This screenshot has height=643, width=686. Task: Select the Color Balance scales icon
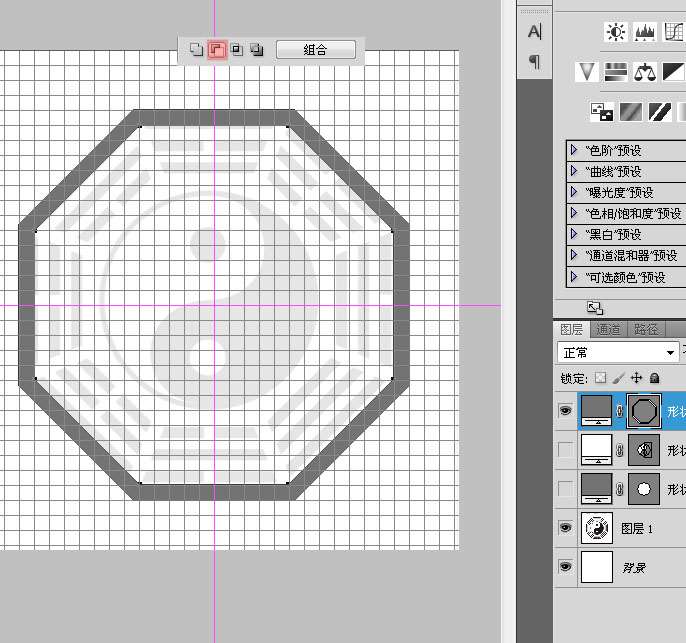645,71
